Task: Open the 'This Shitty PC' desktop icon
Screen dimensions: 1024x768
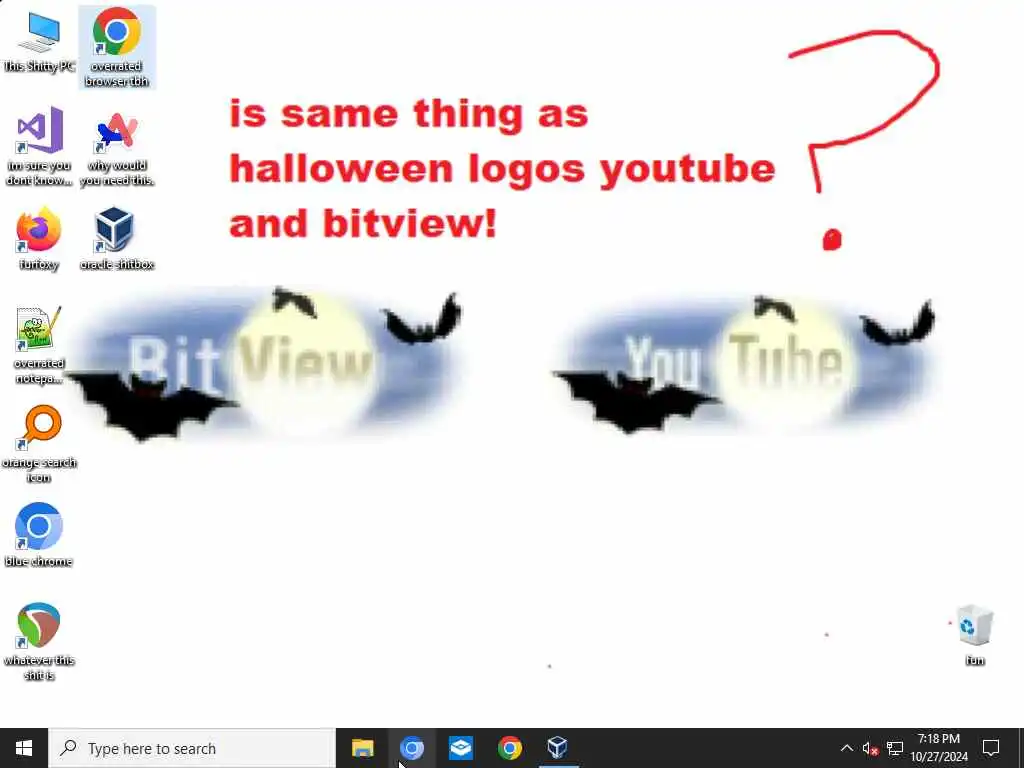Action: [x=39, y=40]
